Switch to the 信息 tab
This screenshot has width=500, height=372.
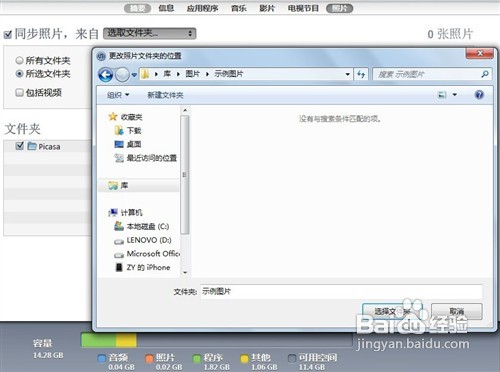point(166,8)
